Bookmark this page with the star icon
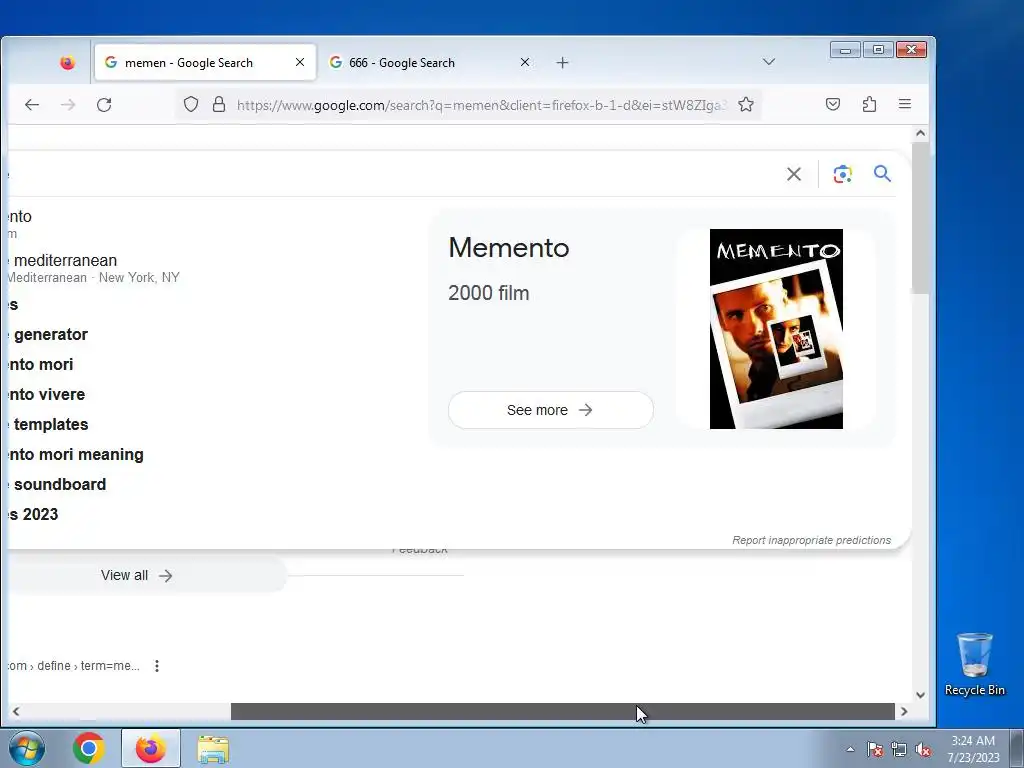This screenshot has height=768, width=1024. click(746, 104)
